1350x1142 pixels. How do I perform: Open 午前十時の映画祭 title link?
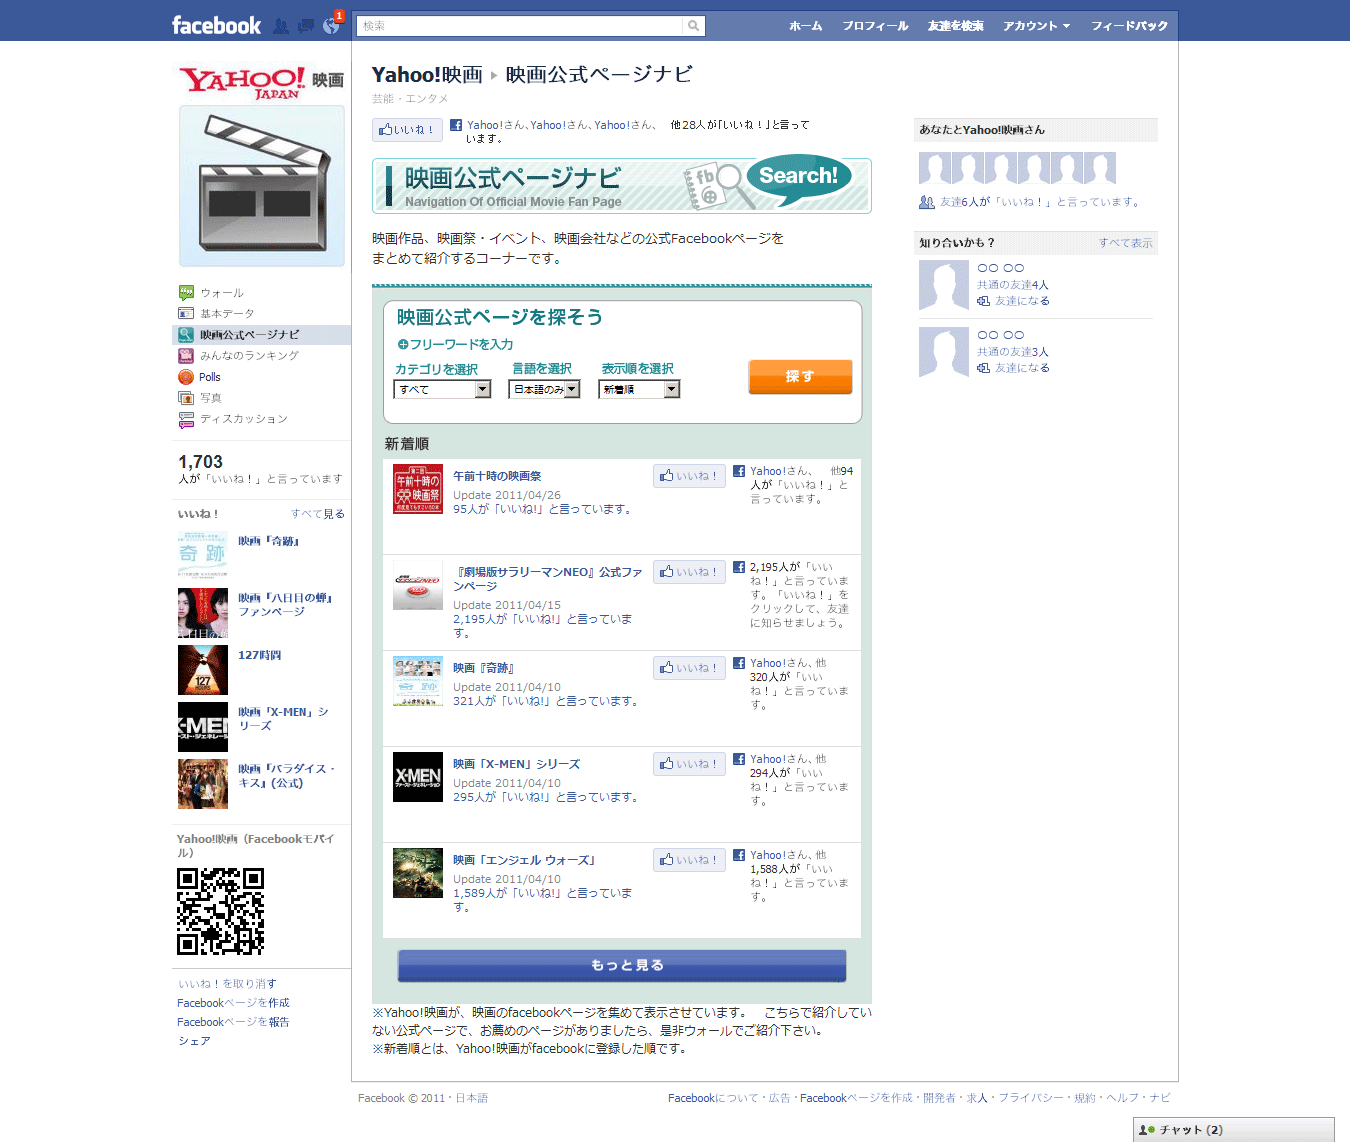[x=497, y=476]
